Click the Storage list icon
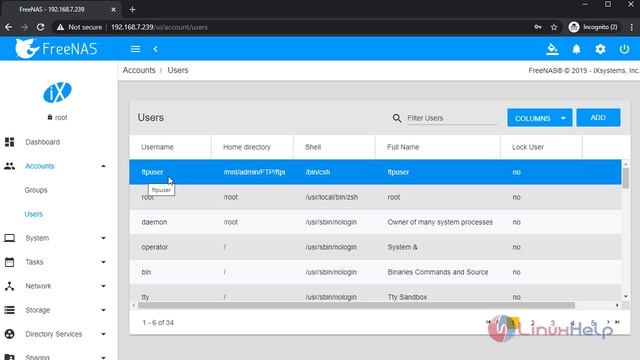The image size is (640, 360). [9, 310]
